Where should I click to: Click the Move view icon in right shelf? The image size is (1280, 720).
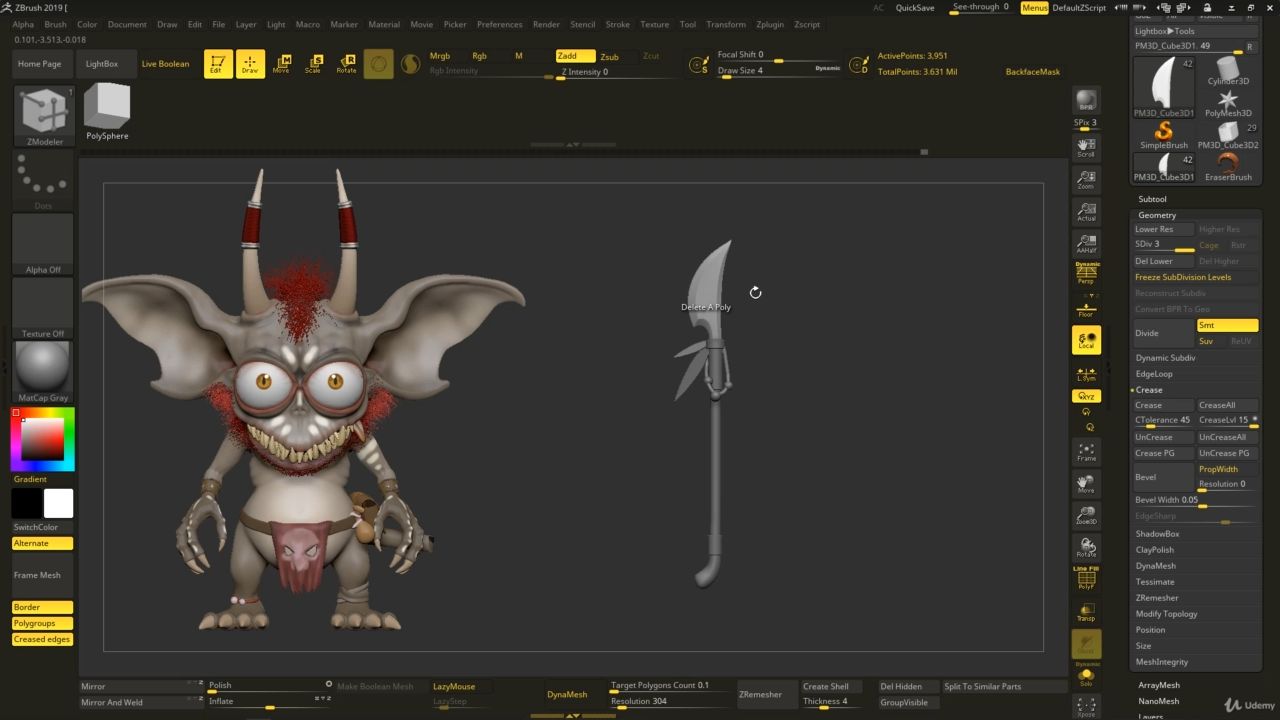pos(1086,484)
